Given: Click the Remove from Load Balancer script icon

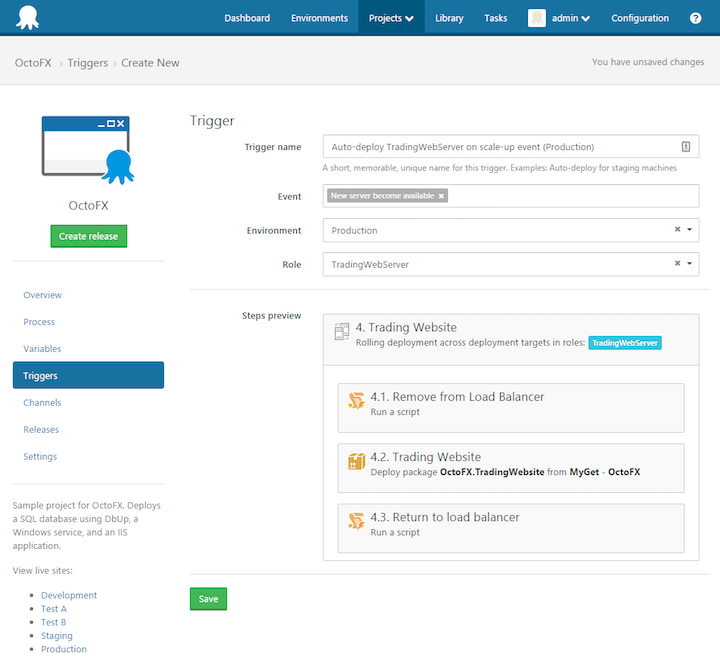Looking at the screenshot, I should 356,401.
